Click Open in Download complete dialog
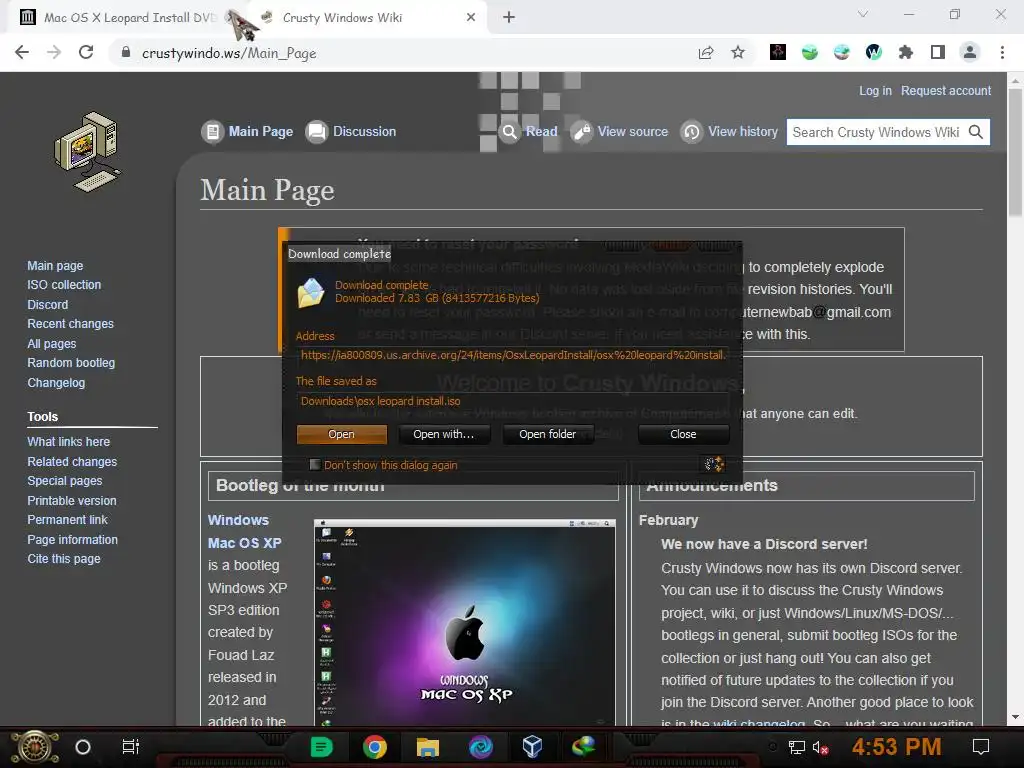This screenshot has width=1024, height=768. (x=342, y=434)
